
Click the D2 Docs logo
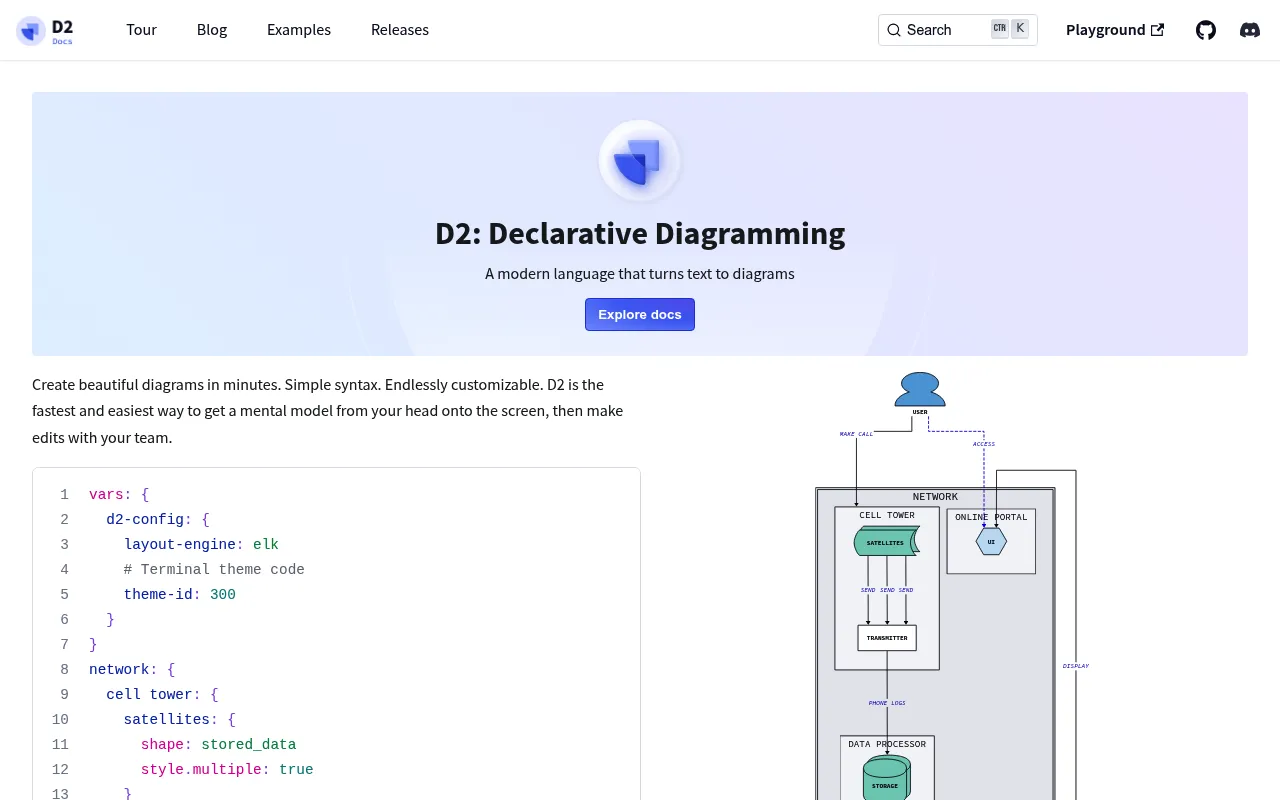pos(46,30)
